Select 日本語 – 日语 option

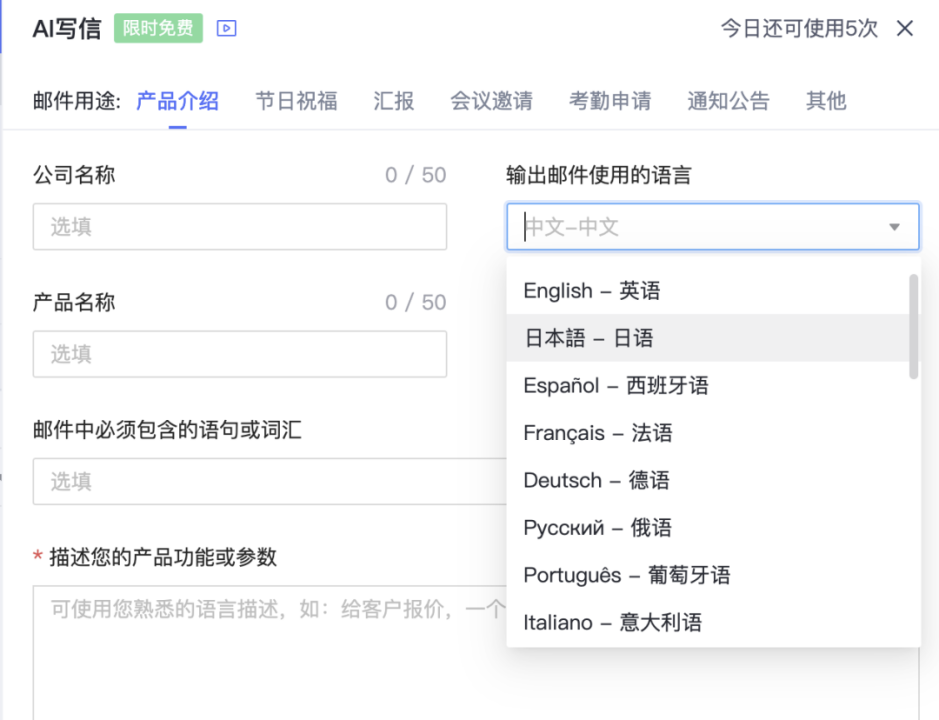[588, 338]
